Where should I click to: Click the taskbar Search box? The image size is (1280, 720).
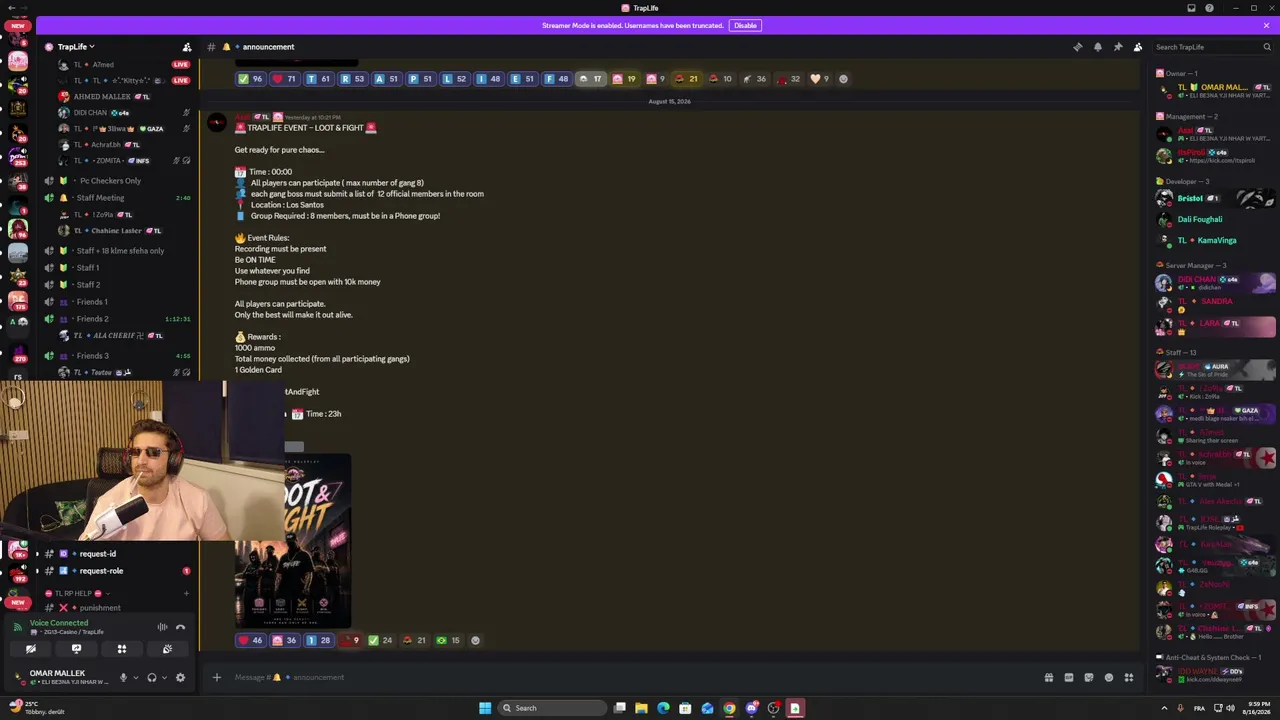pos(553,708)
